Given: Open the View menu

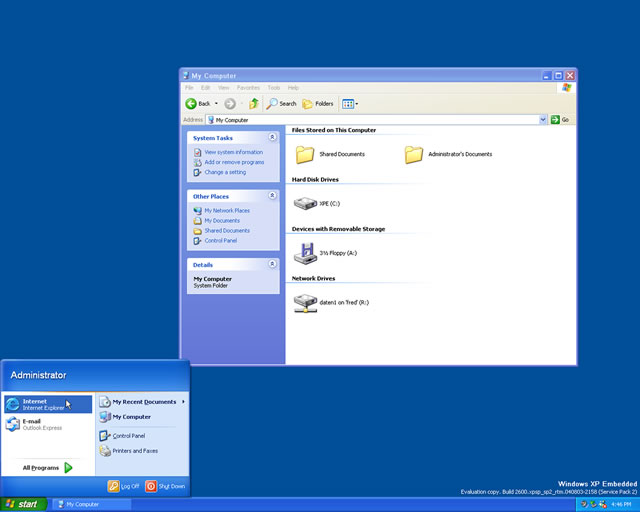Looking at the screenshot, I should (x=223, y=88).
